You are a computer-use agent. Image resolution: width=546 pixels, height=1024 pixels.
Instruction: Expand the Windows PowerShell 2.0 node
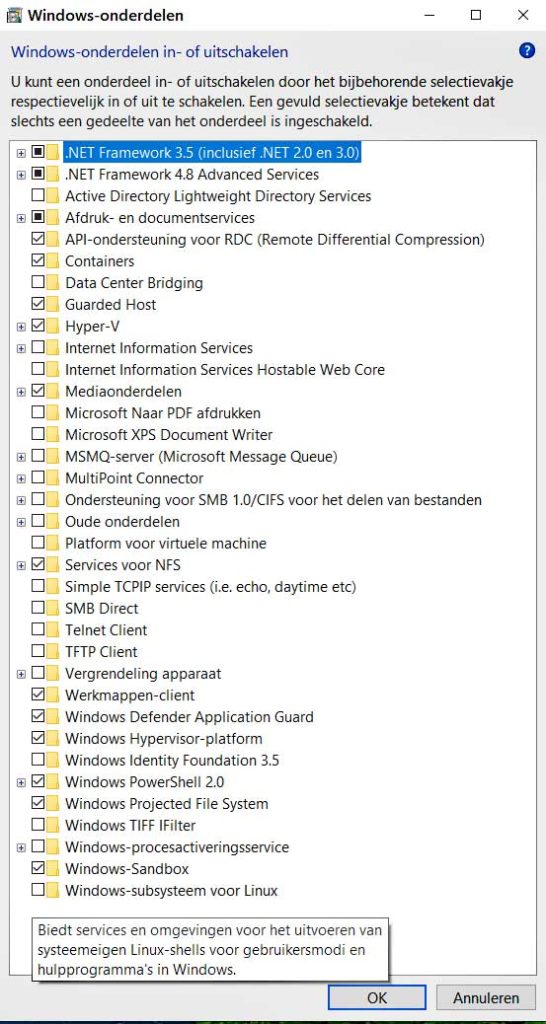point(21,782)
